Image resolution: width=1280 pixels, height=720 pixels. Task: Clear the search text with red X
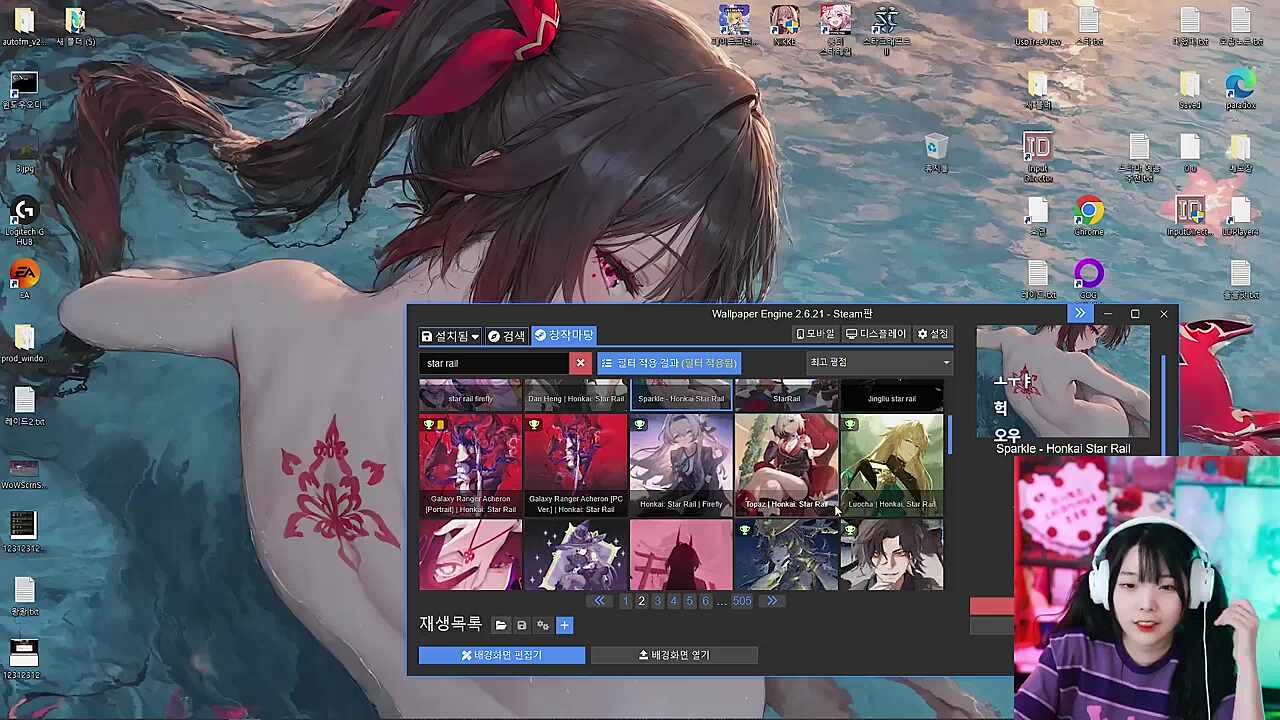coord(580,363)
